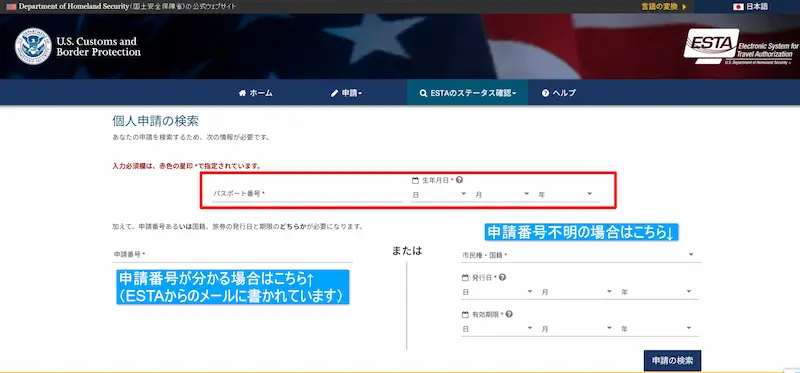Click the US flag icon in top bar
Viewport: 800px width, 373px height.
coord(11,7)
